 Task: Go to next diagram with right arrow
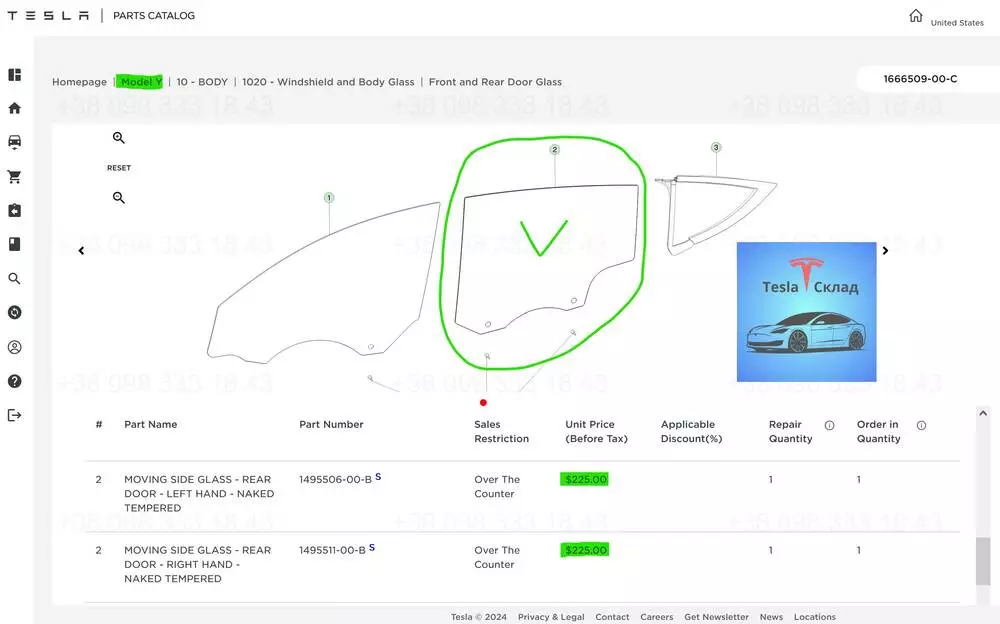click(x=885, y=251)
